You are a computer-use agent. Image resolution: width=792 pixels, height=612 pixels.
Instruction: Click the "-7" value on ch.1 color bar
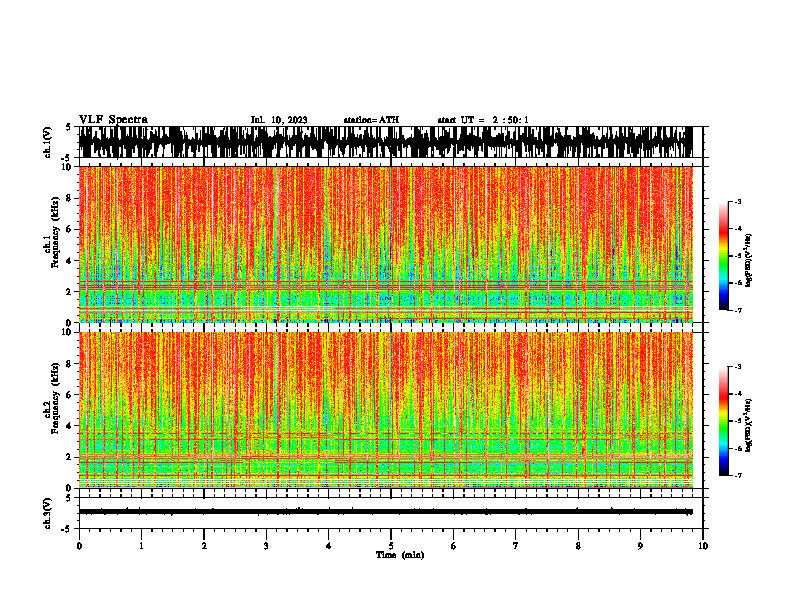point(737,310)
